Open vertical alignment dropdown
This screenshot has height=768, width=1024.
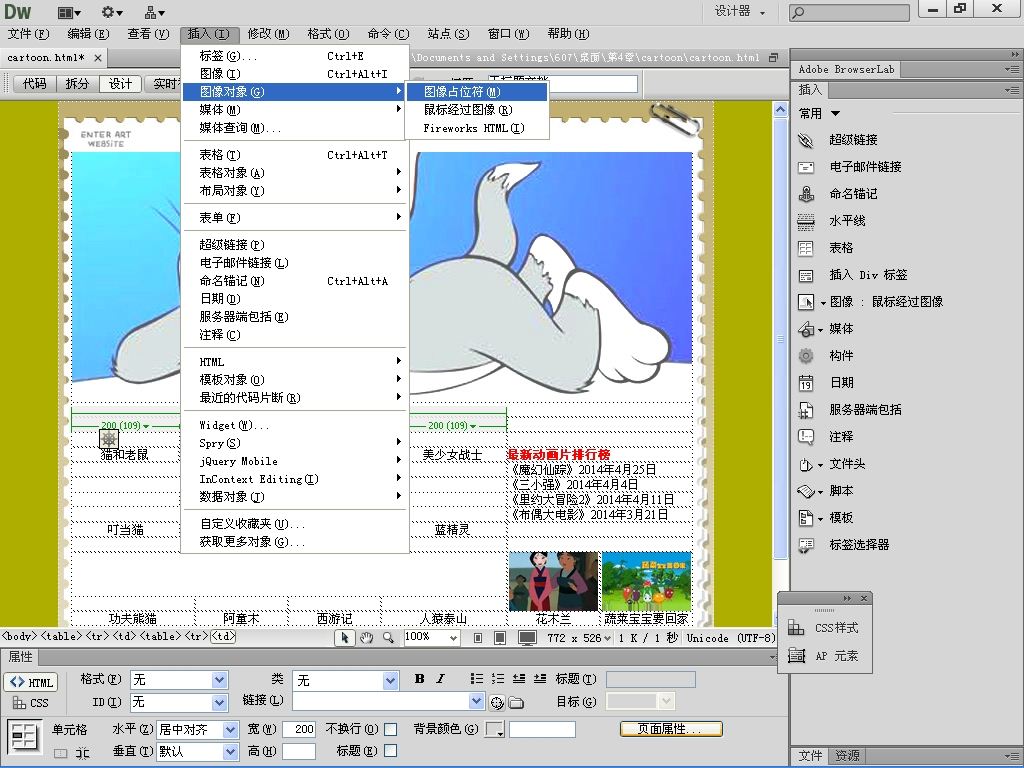tap(231, 752)
